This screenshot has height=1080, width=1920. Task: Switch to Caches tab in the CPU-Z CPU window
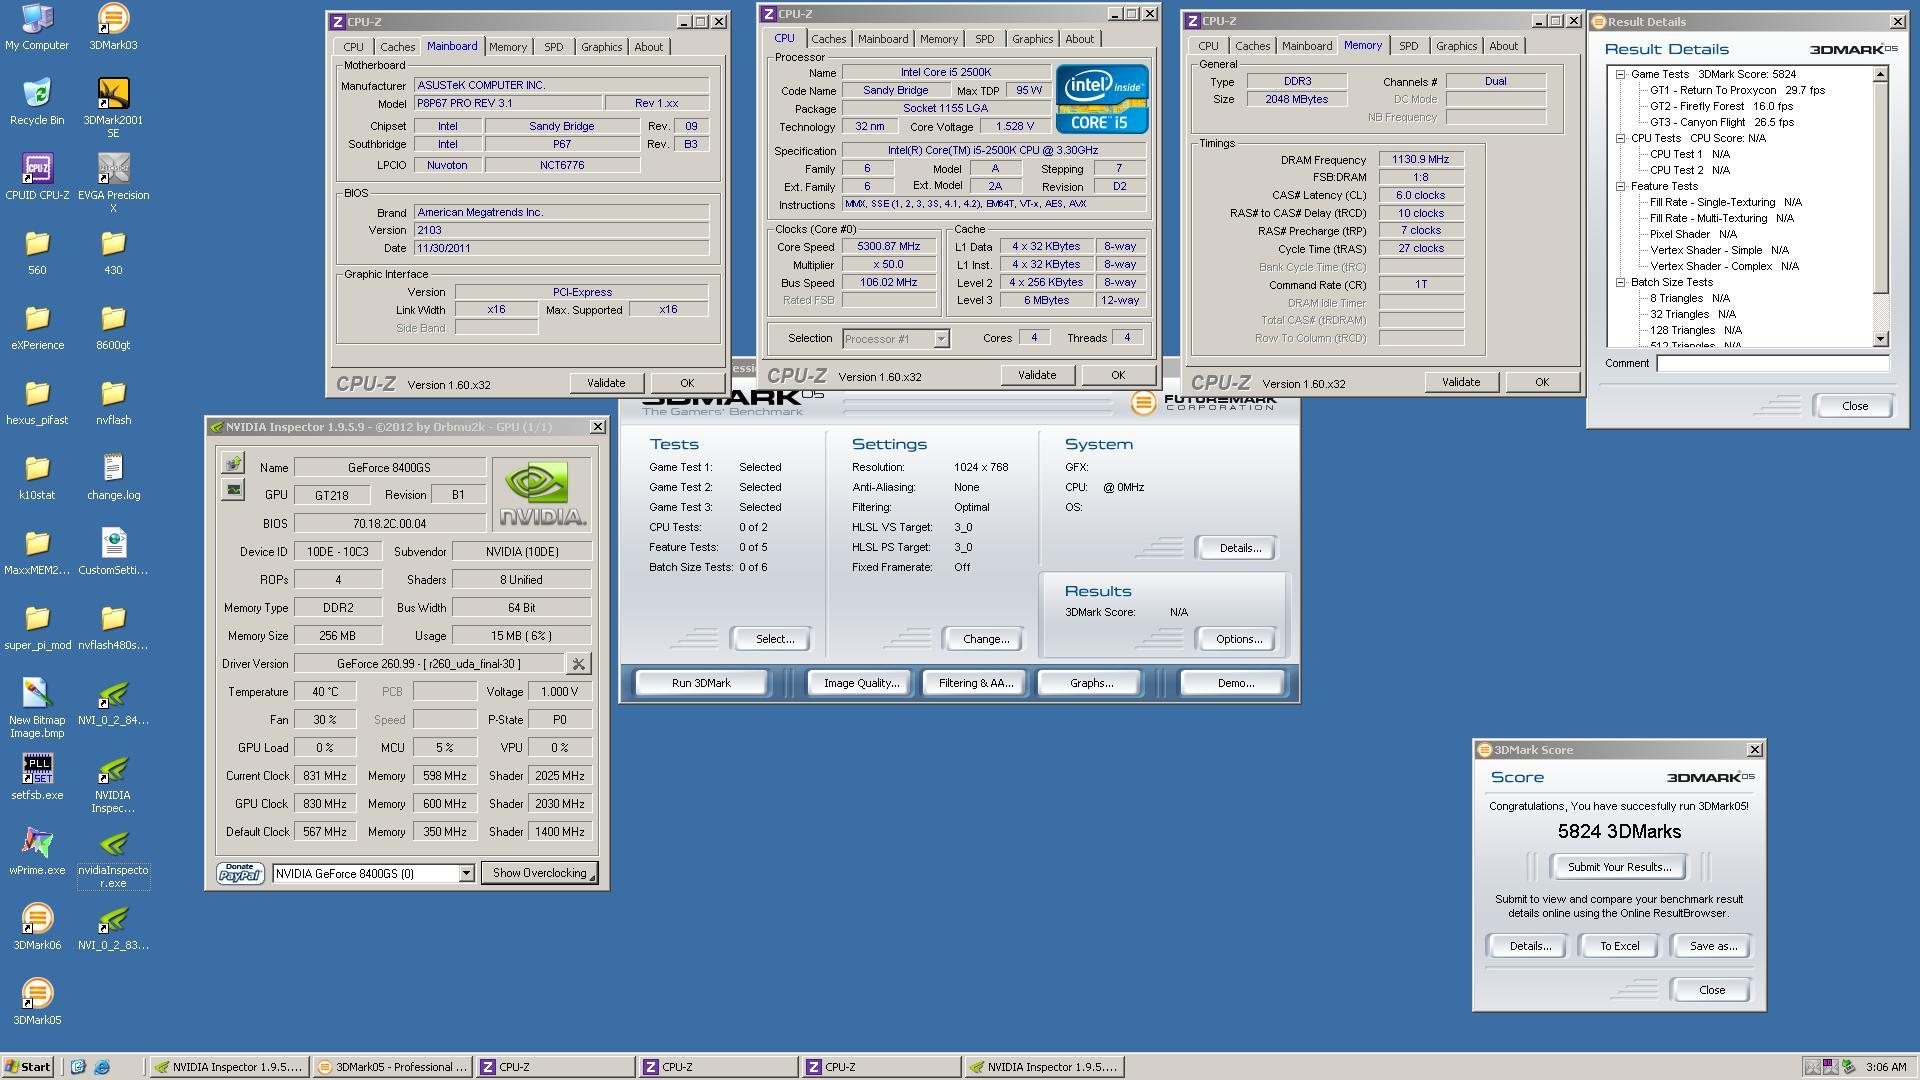[x=828, y=39]
